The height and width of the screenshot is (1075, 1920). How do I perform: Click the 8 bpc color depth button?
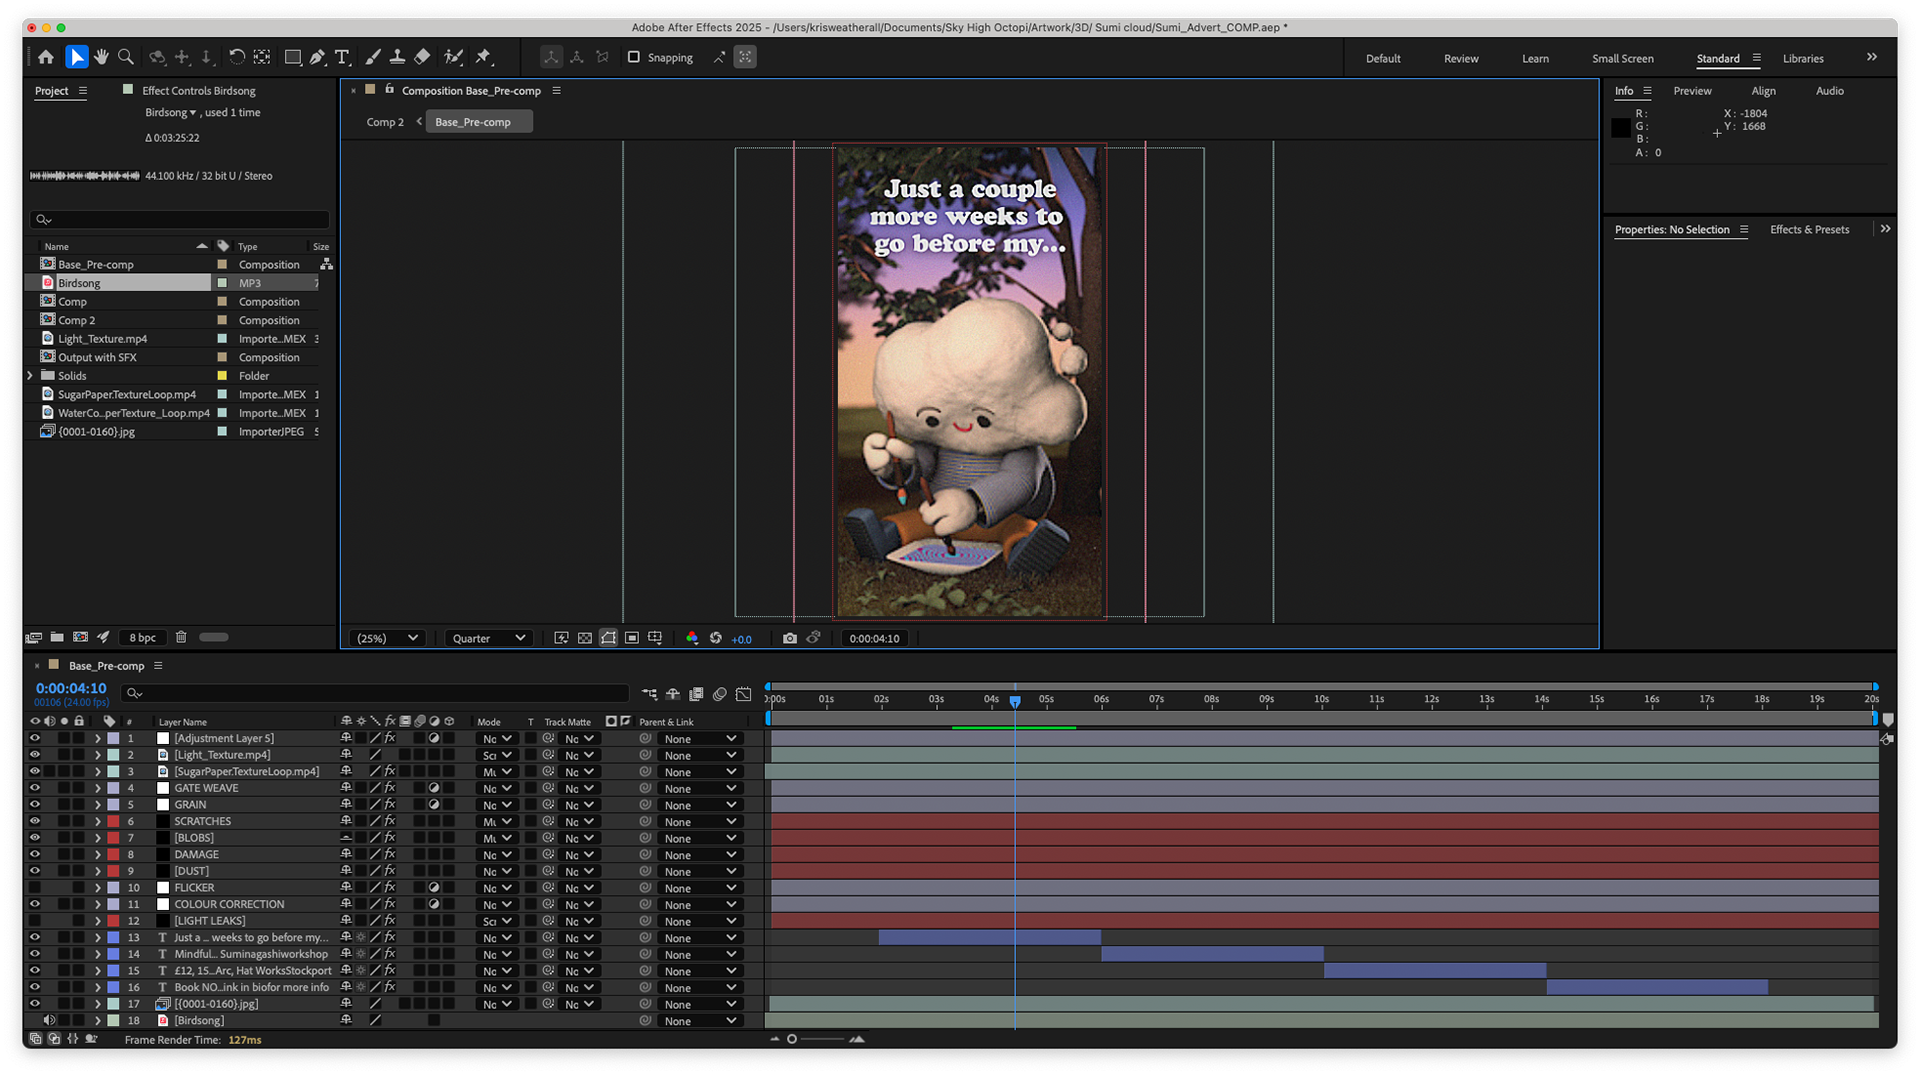(x=143, y=637)
